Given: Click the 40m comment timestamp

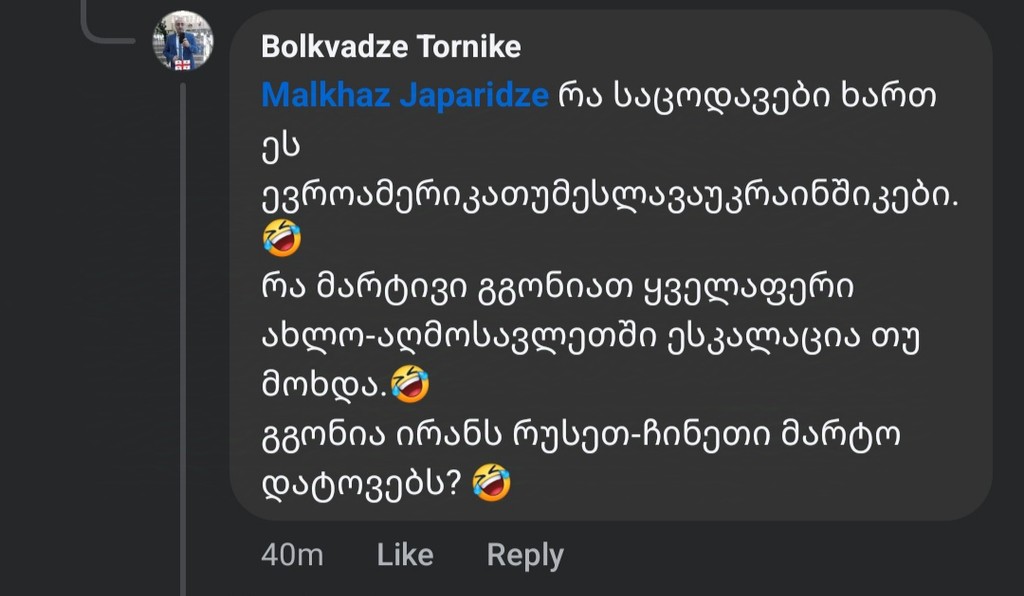Looking at the screenshot, I should 291,555.
